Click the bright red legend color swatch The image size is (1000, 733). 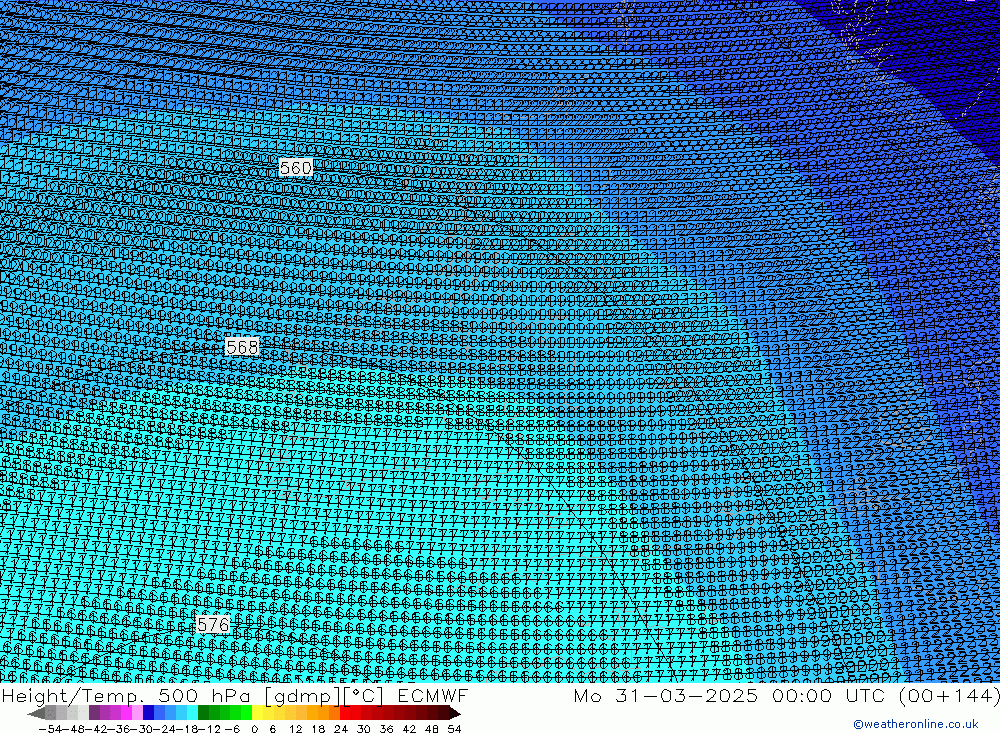[345, 713]
